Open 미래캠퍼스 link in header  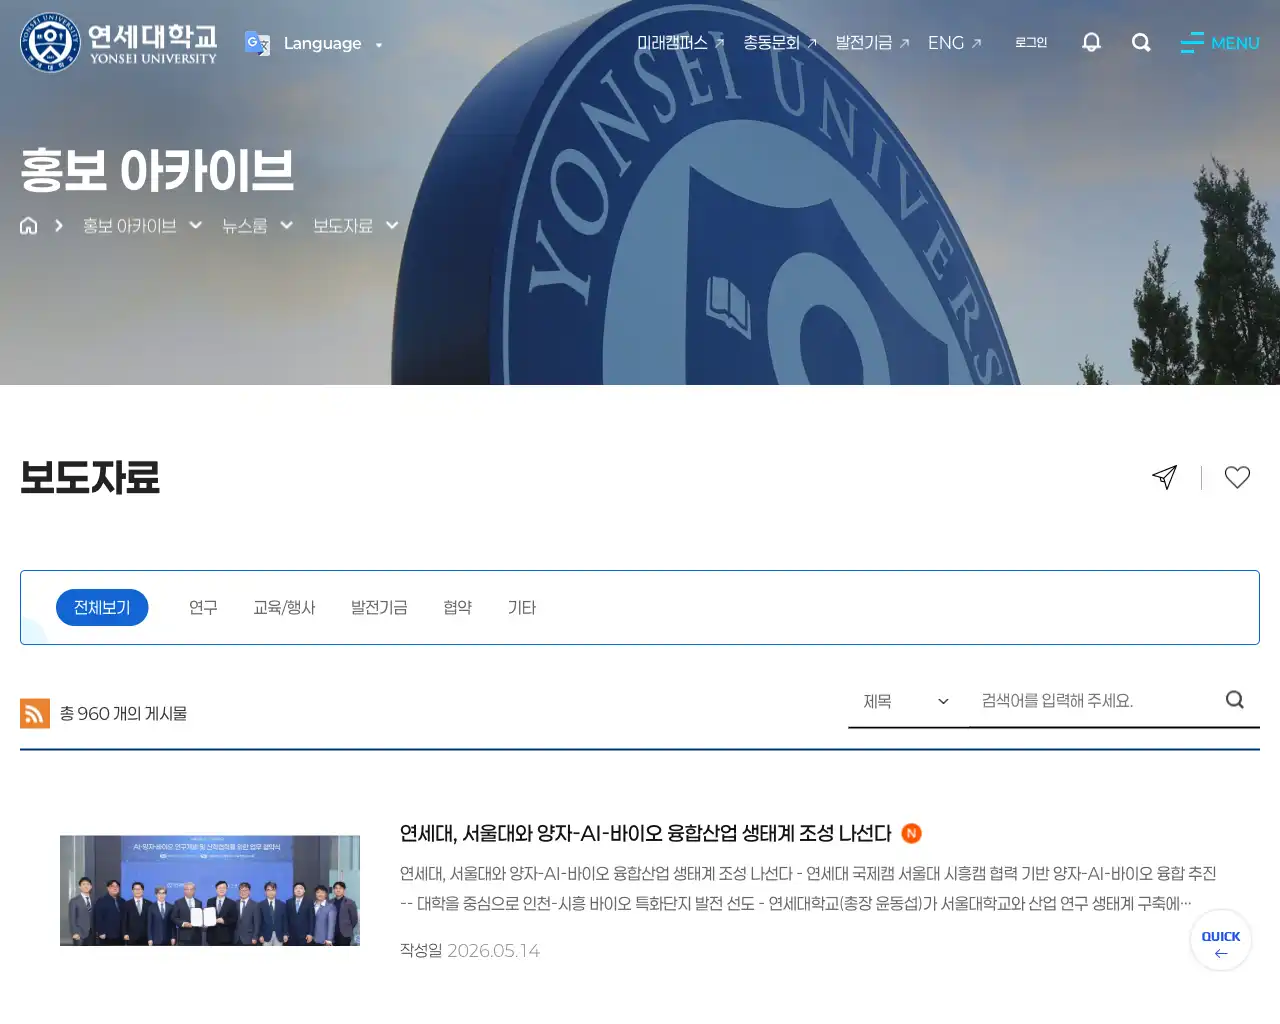point(681,42)
